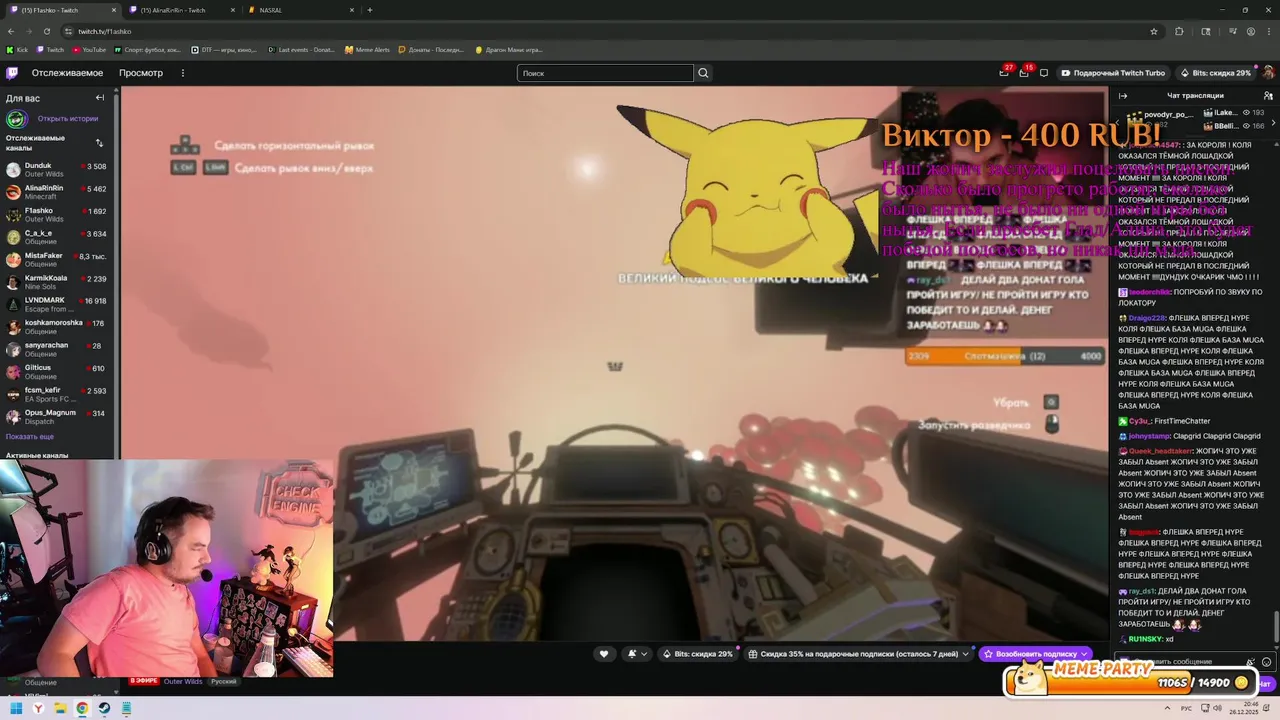
Task: Open the Chrome icon in taskbar
Action: [82, 708]
